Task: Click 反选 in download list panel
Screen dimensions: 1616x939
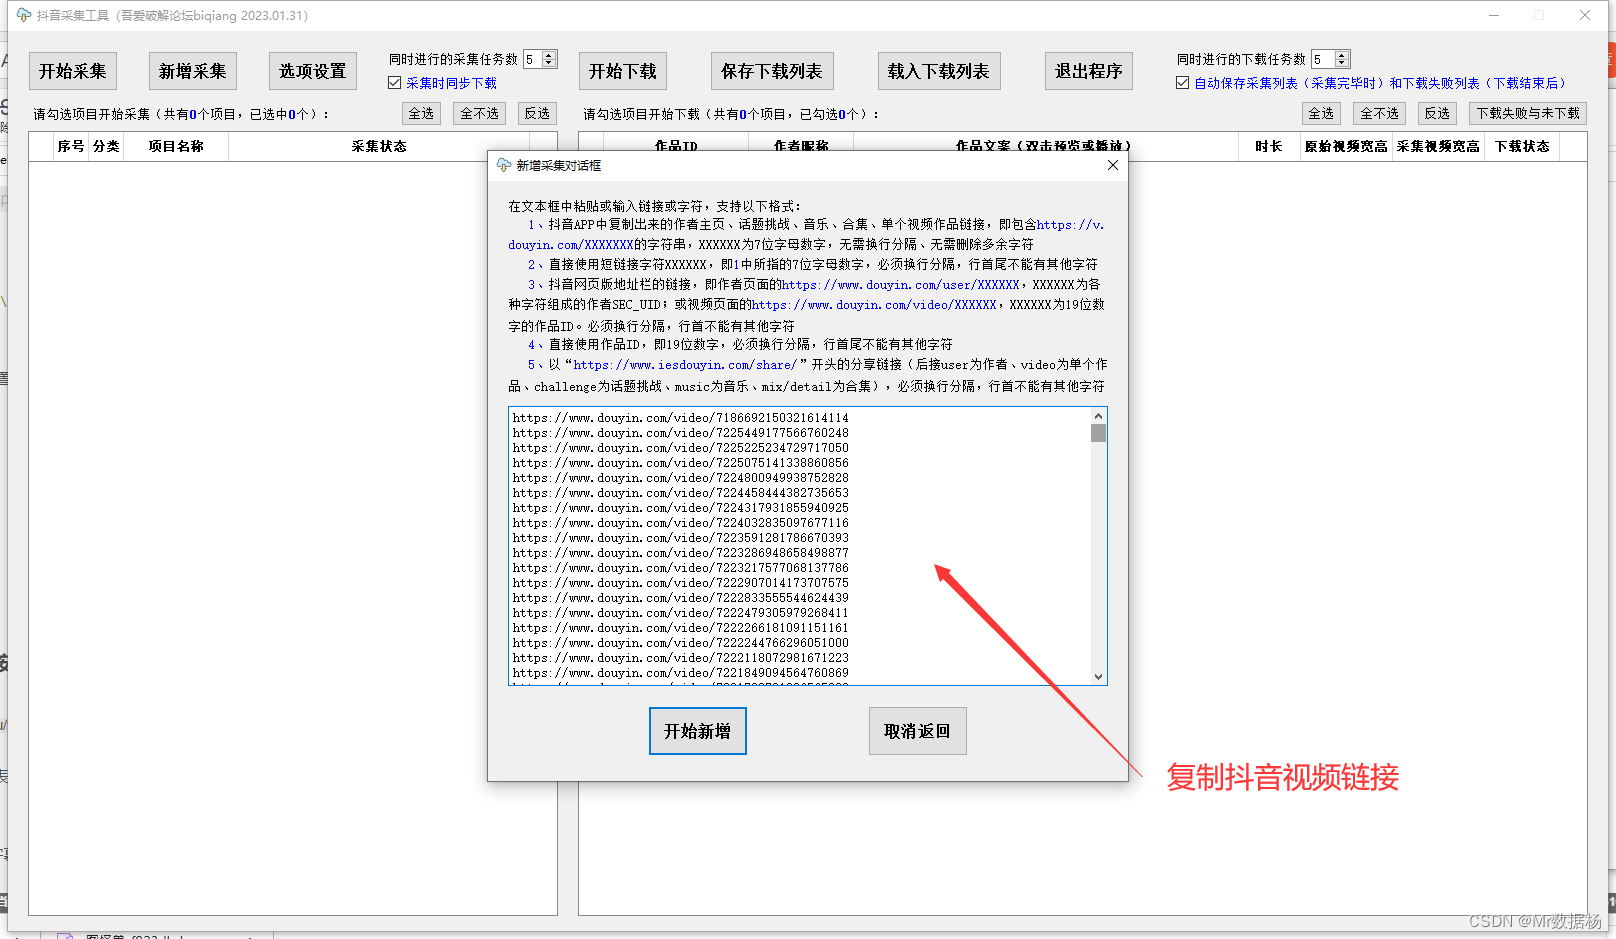Action: (x=1438, y=113)
